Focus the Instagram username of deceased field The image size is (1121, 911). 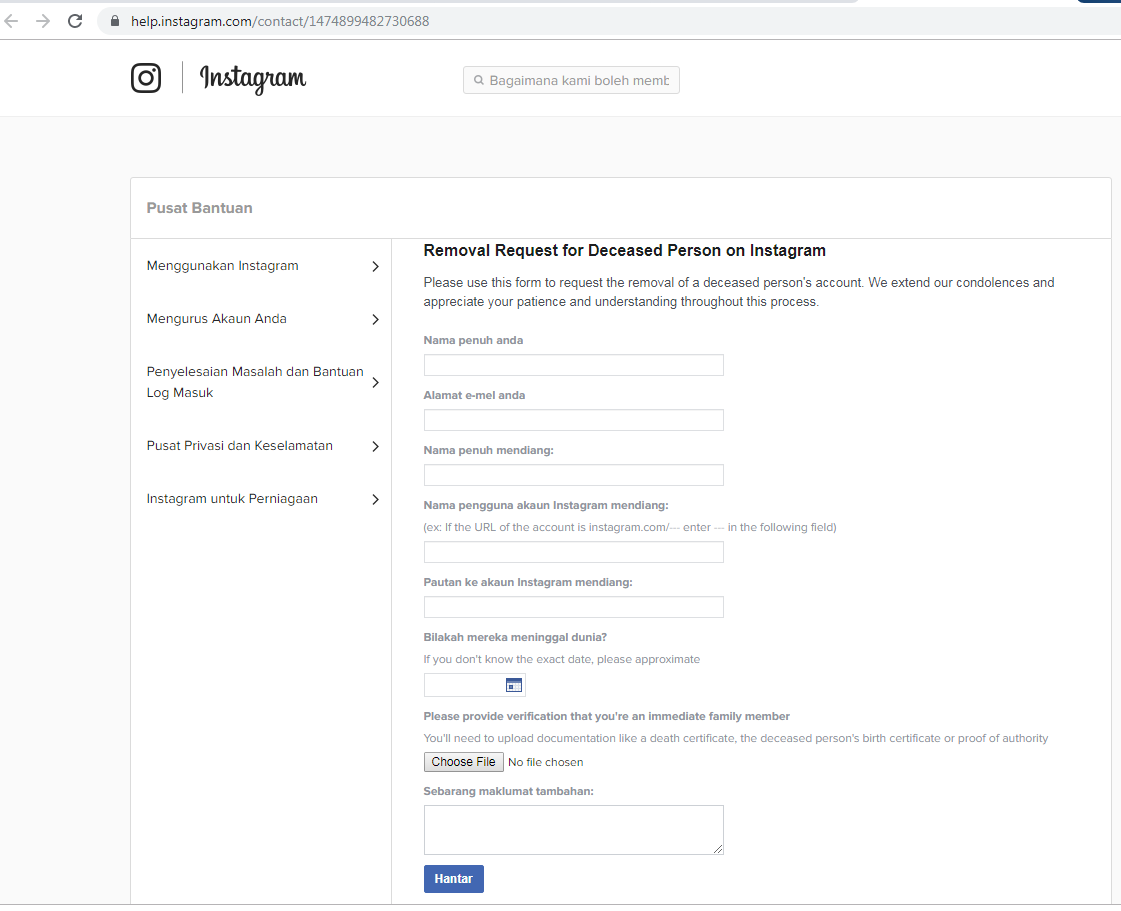(x=573, y=552)
